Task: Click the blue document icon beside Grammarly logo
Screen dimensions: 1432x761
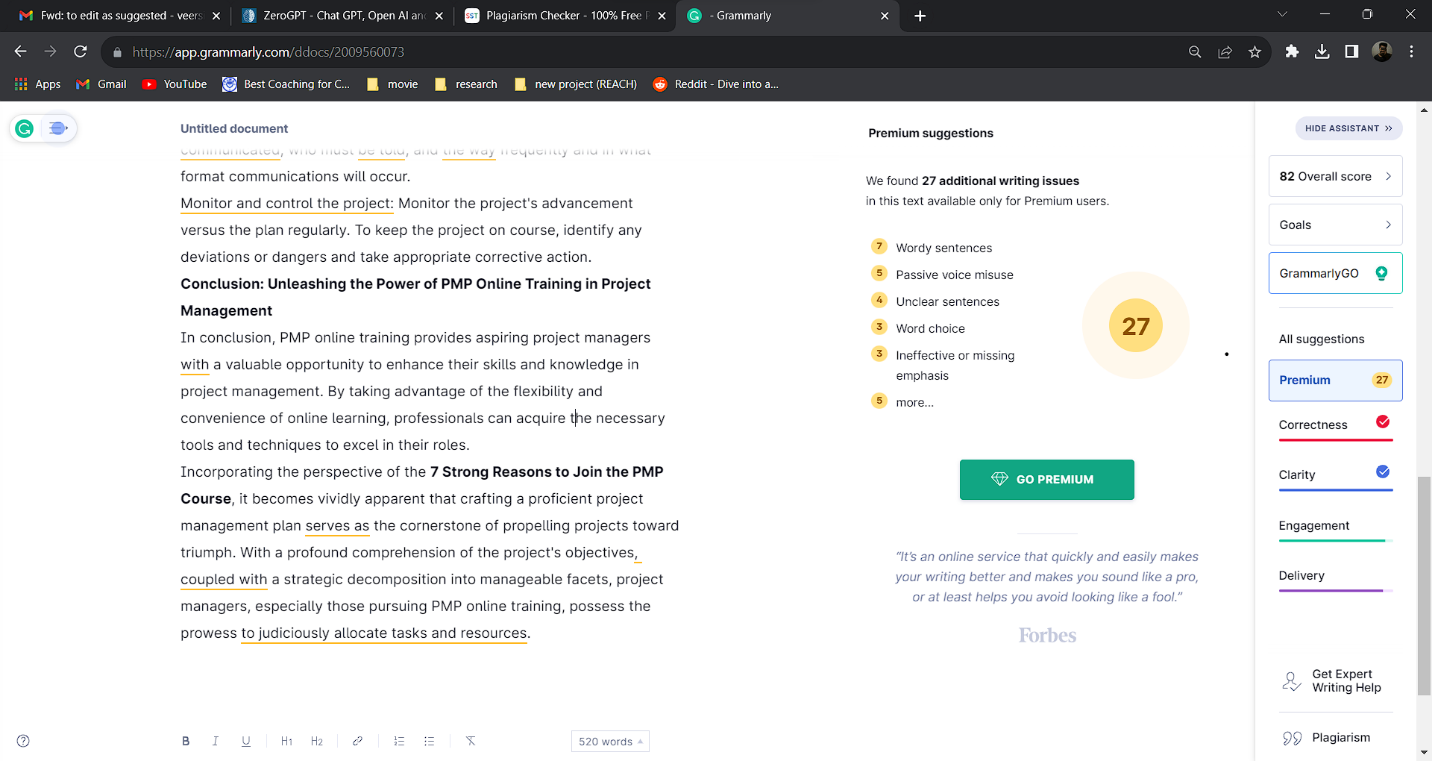Action: (x=58, y=128)
